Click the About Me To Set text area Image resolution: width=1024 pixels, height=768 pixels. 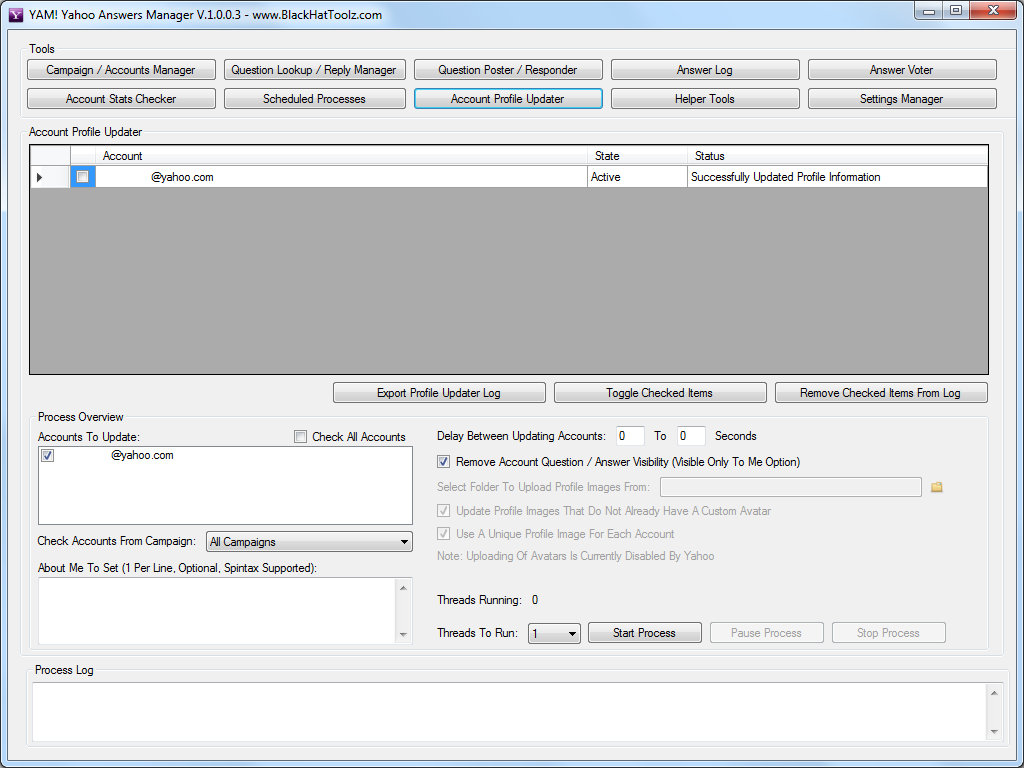(218, 611)
